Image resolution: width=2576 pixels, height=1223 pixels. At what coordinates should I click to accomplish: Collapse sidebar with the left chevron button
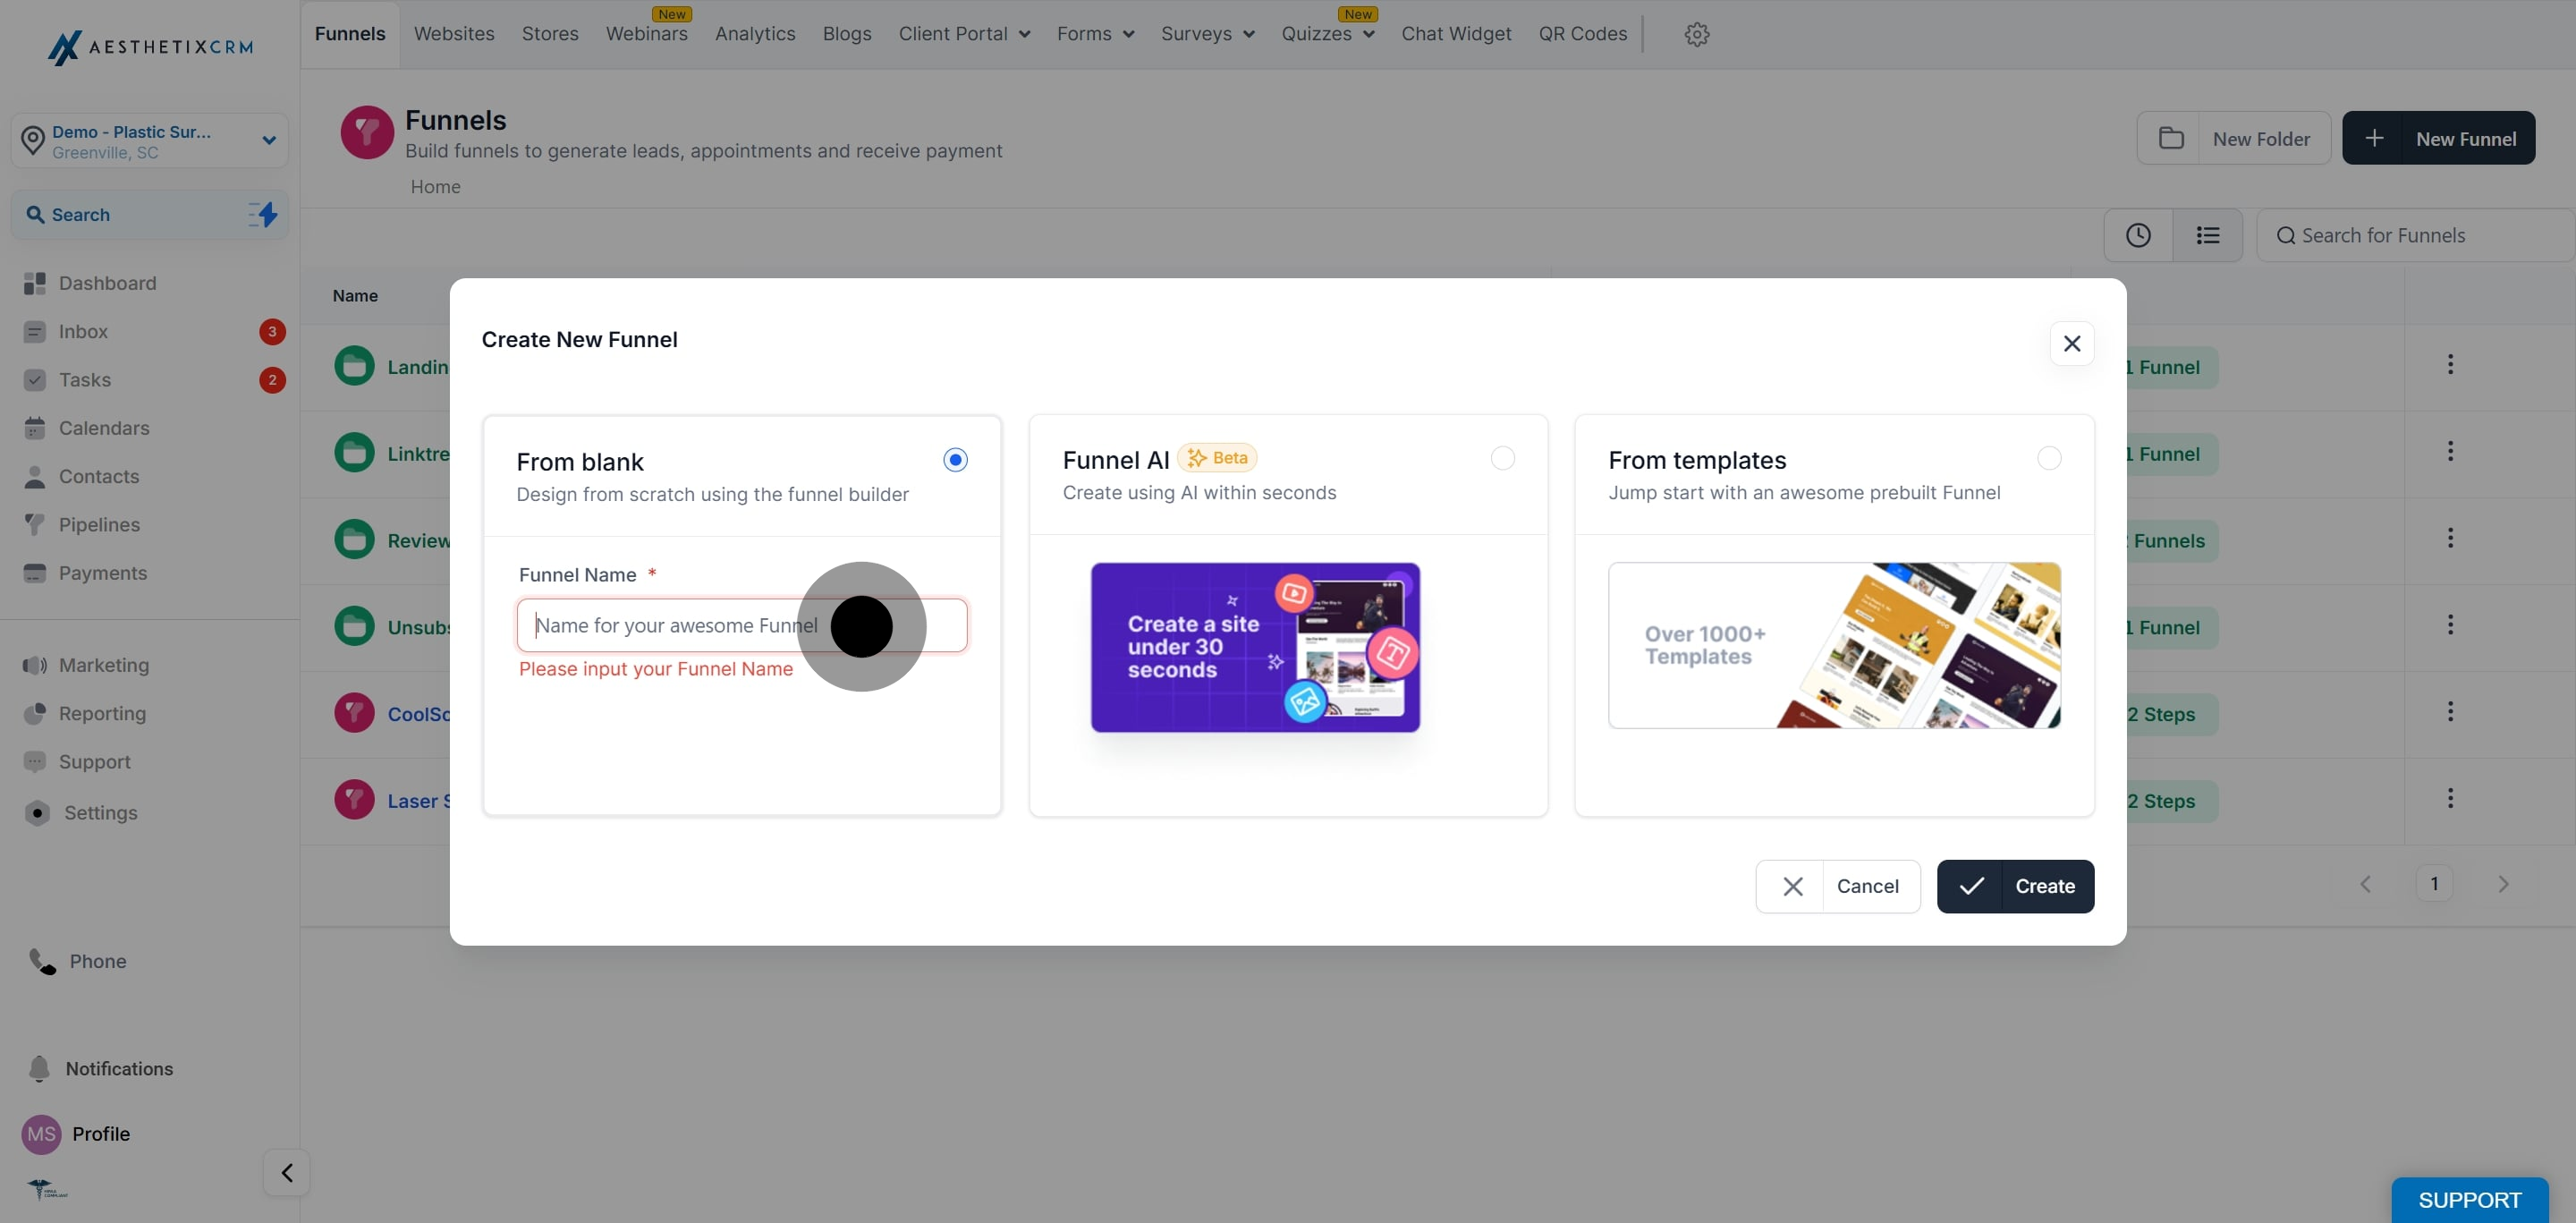coord(287,1172)
